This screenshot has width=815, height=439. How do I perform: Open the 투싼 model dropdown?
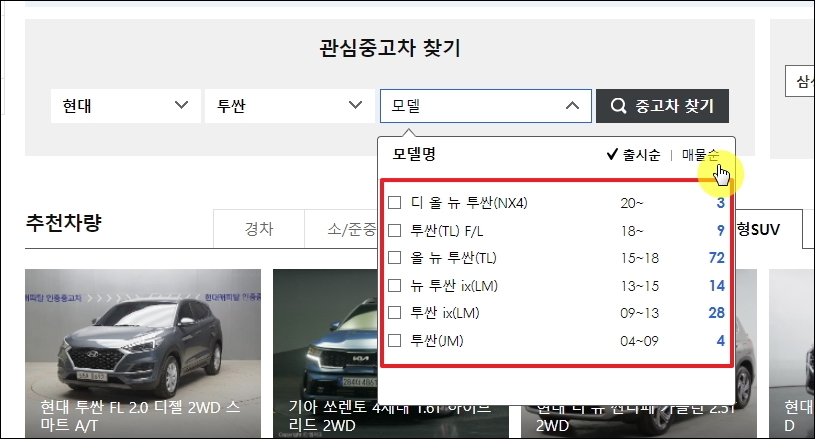click(x=290, y=106)
